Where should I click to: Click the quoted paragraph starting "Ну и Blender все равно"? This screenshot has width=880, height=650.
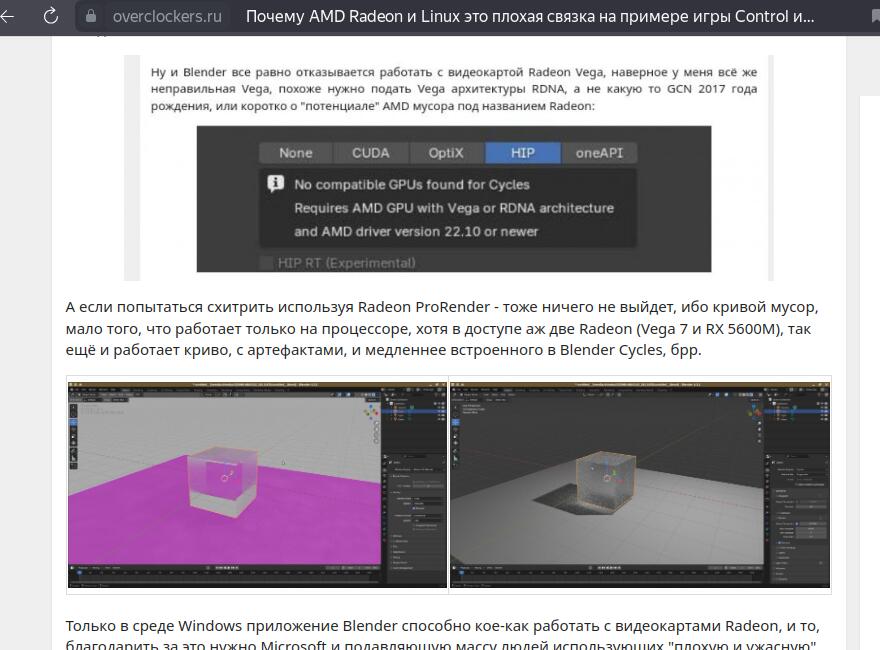click(x=453, y=89)
